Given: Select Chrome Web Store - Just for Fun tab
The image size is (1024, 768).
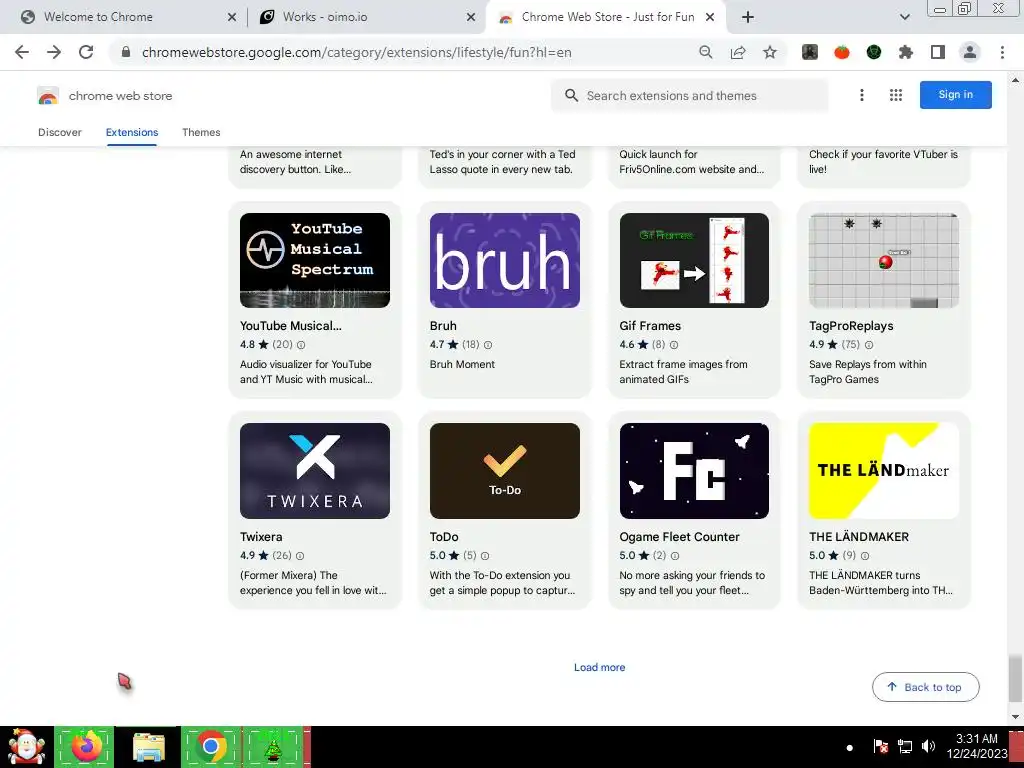Looking at the screenshot, I should click(x=606, y=17).
